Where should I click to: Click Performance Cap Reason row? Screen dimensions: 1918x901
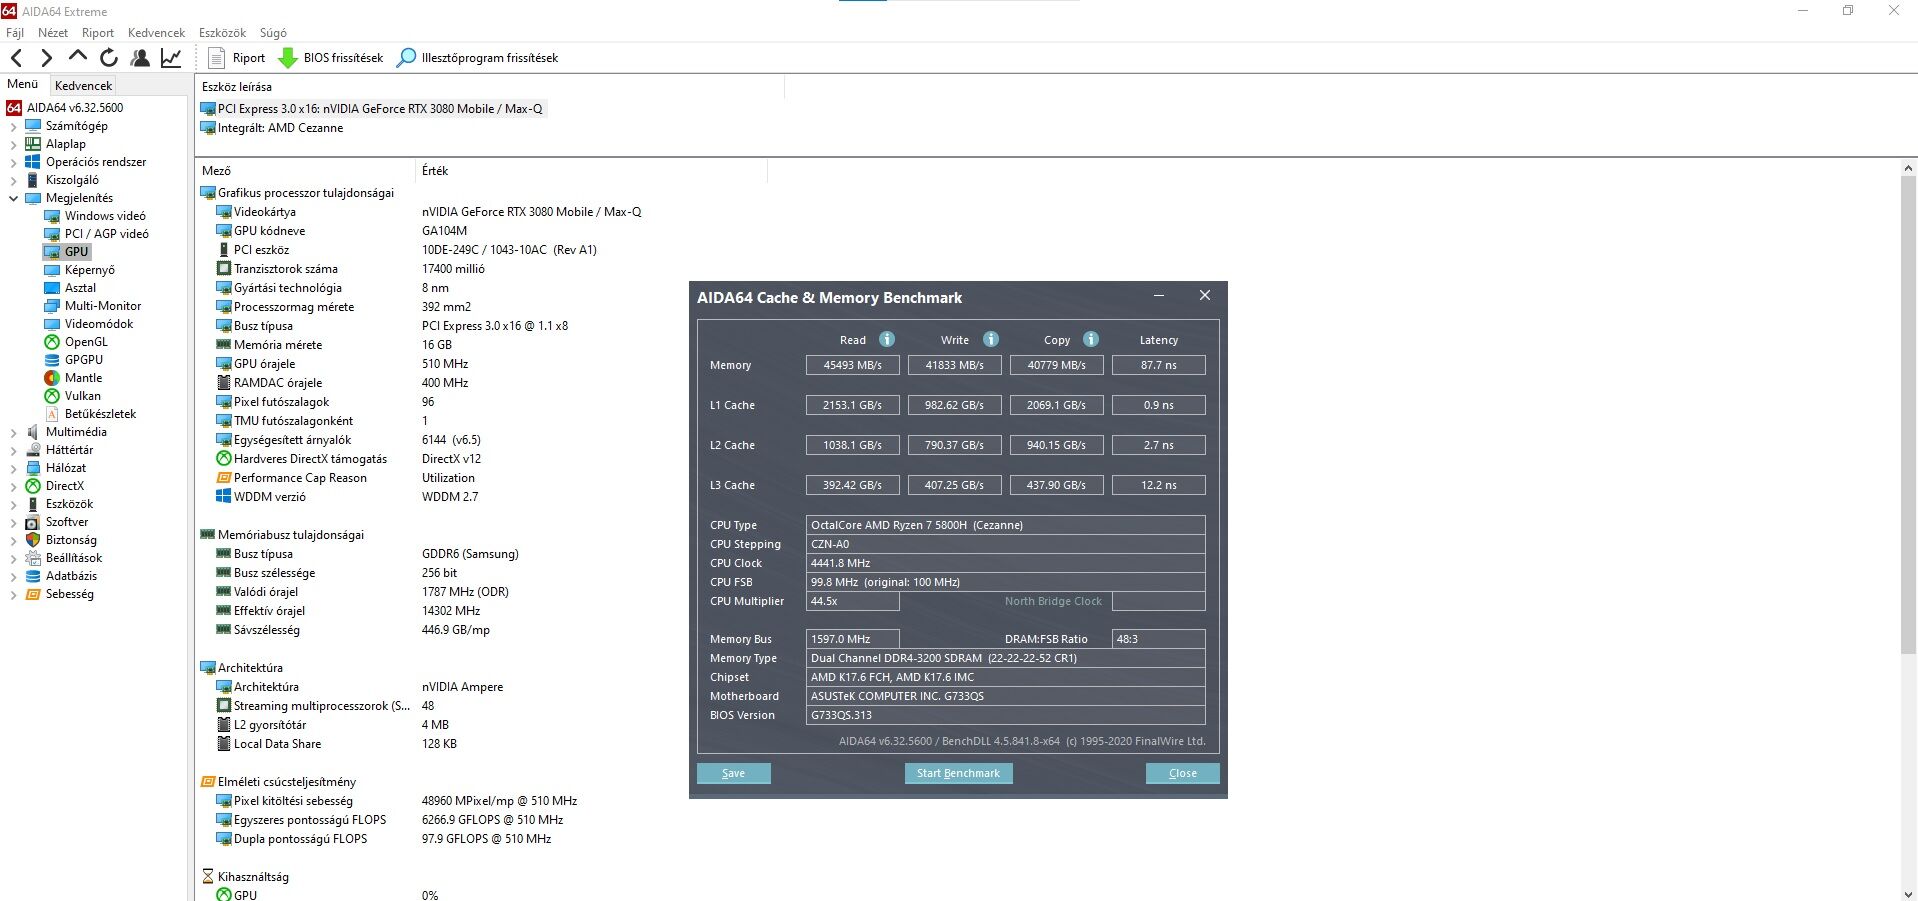point(346,478)
